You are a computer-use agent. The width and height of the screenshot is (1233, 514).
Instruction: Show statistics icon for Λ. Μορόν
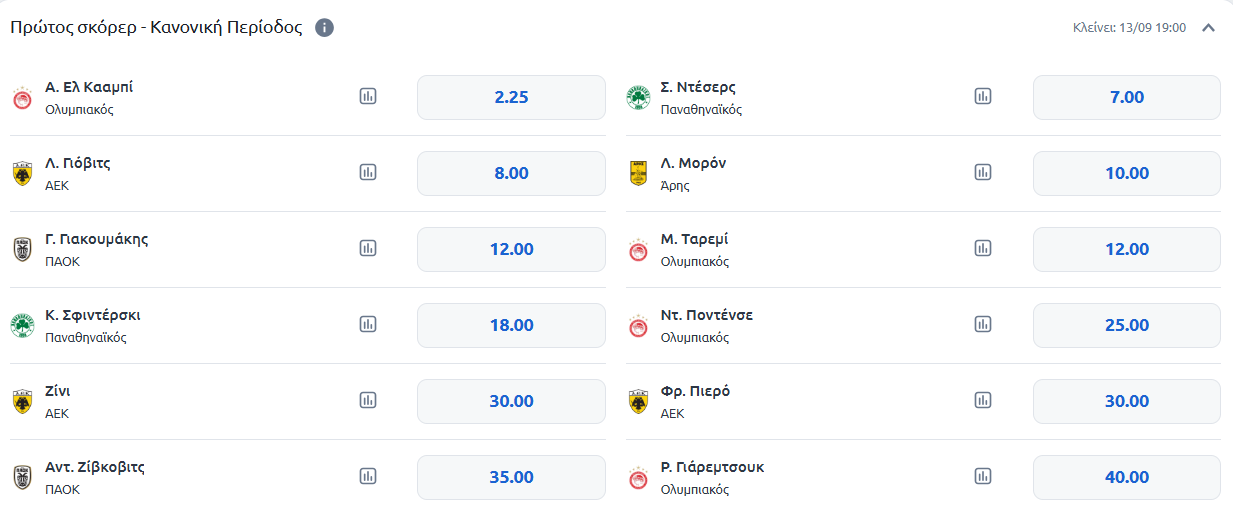point(983,172)
